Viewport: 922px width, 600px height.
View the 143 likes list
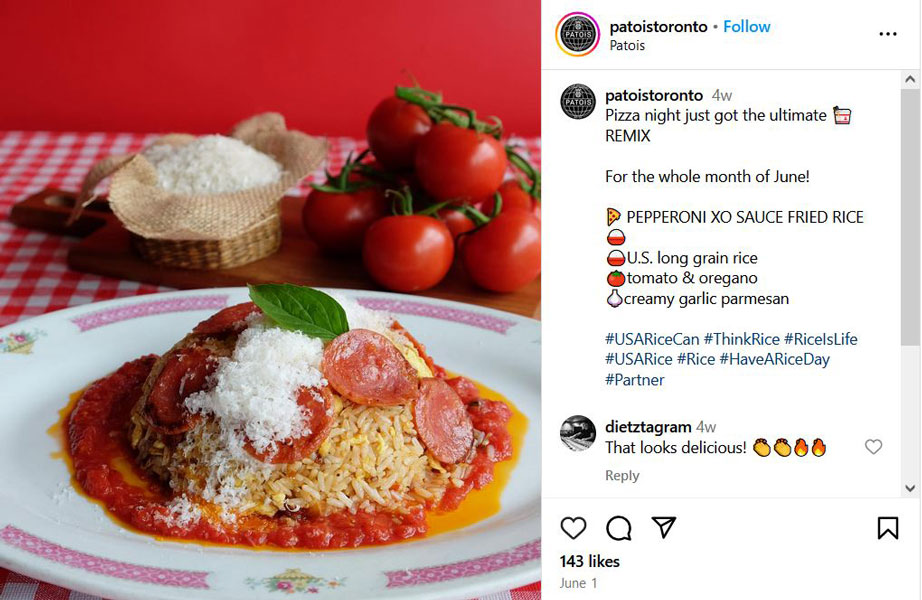click(589, 561)
